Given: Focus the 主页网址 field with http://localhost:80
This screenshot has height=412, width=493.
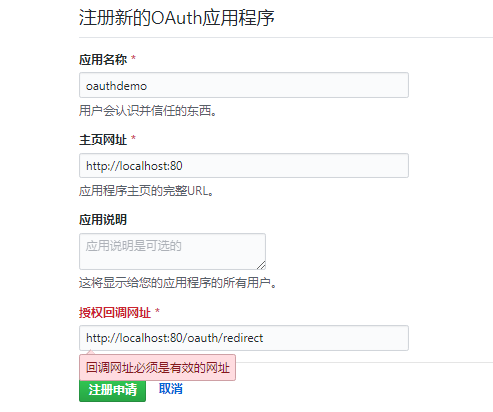Looking at the screenshot, I should pyautogui.click(x=244, y=166).
